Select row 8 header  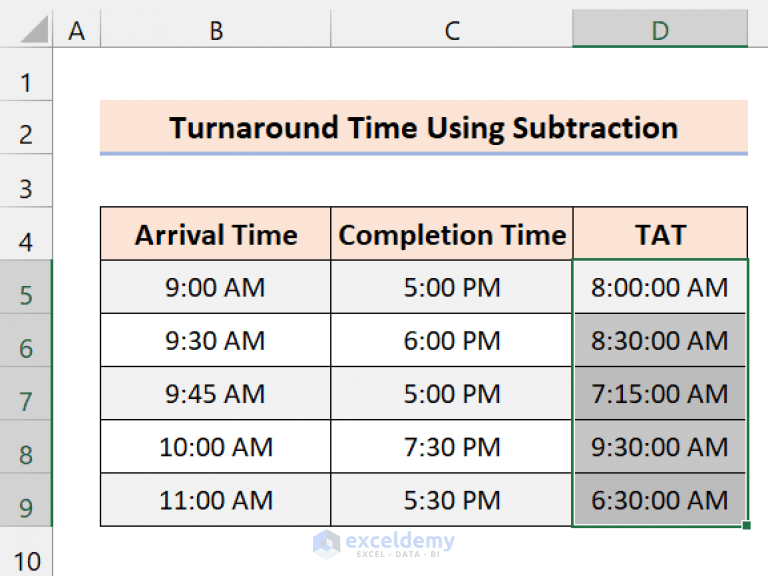[26, 446]
